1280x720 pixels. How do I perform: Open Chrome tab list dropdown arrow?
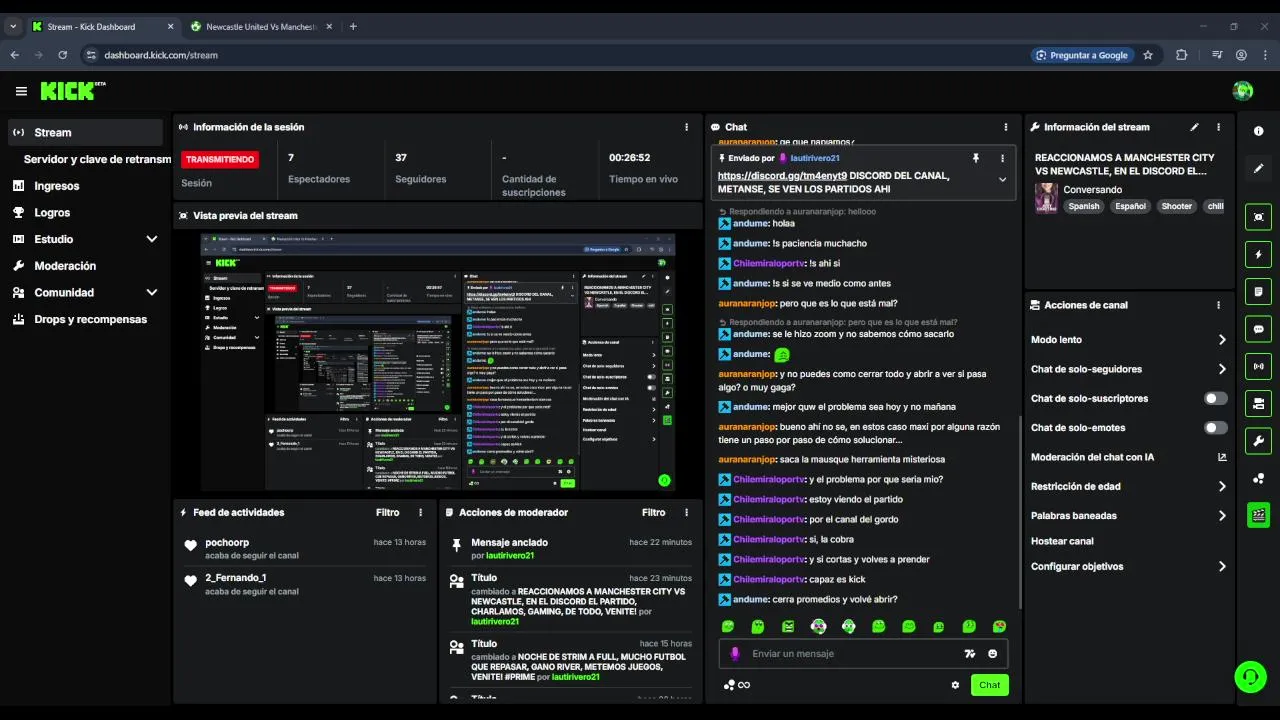tap(13, 27)
